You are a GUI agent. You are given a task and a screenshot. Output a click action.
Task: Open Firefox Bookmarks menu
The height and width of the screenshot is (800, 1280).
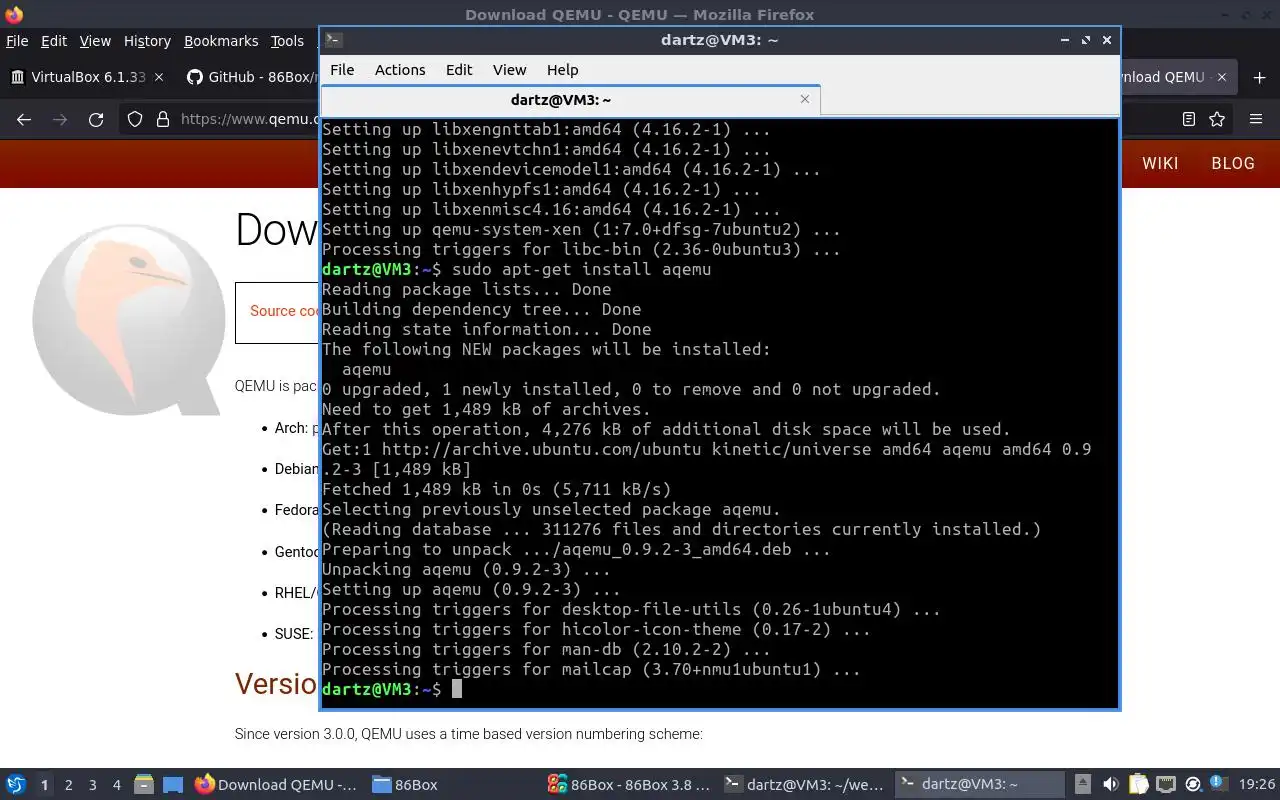point(221,41)
